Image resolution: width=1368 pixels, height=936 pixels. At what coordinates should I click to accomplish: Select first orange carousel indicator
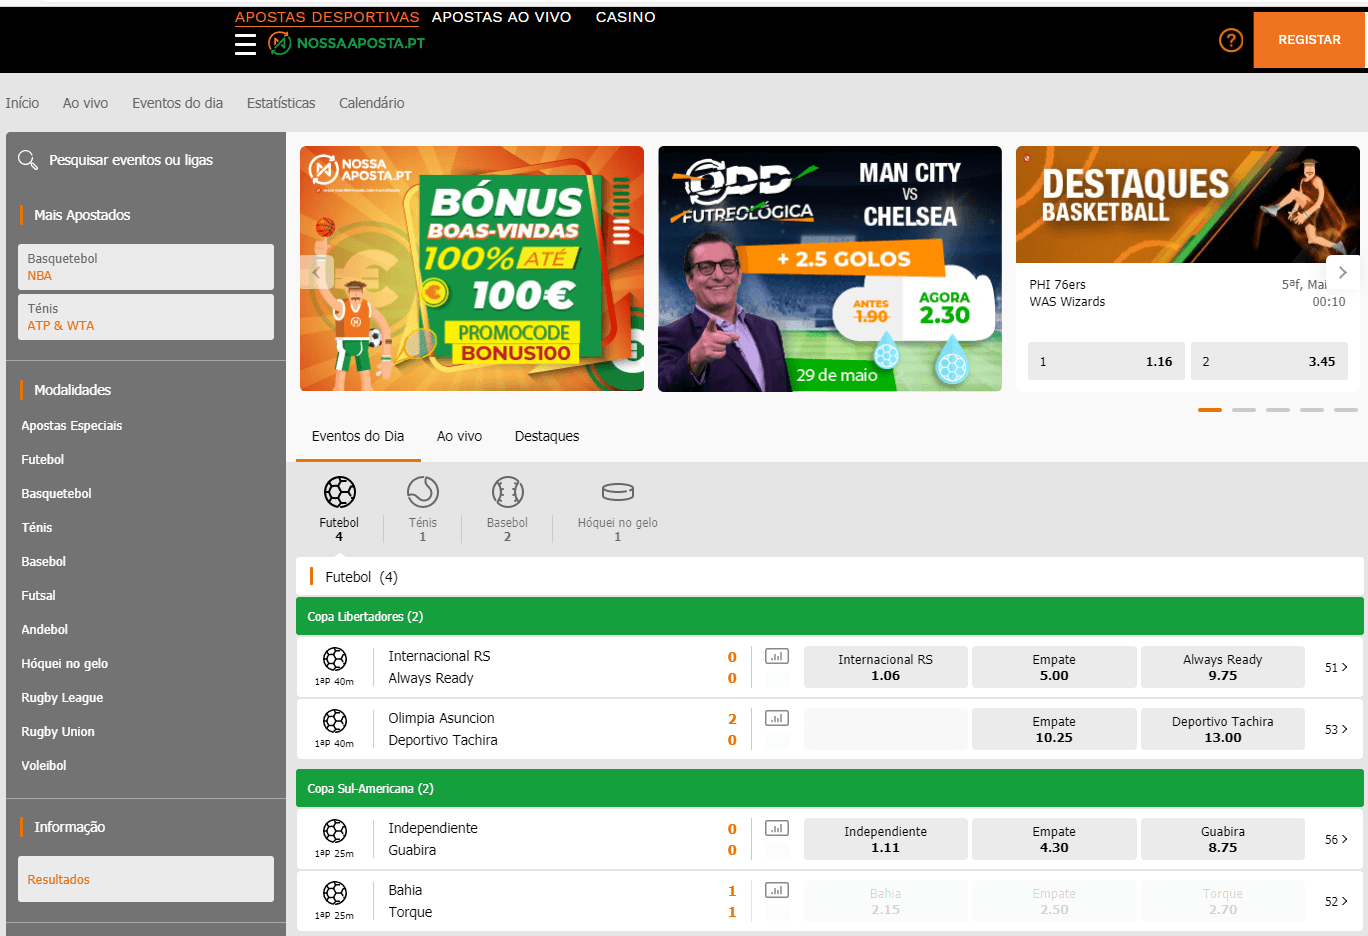tap(1210, 410)
